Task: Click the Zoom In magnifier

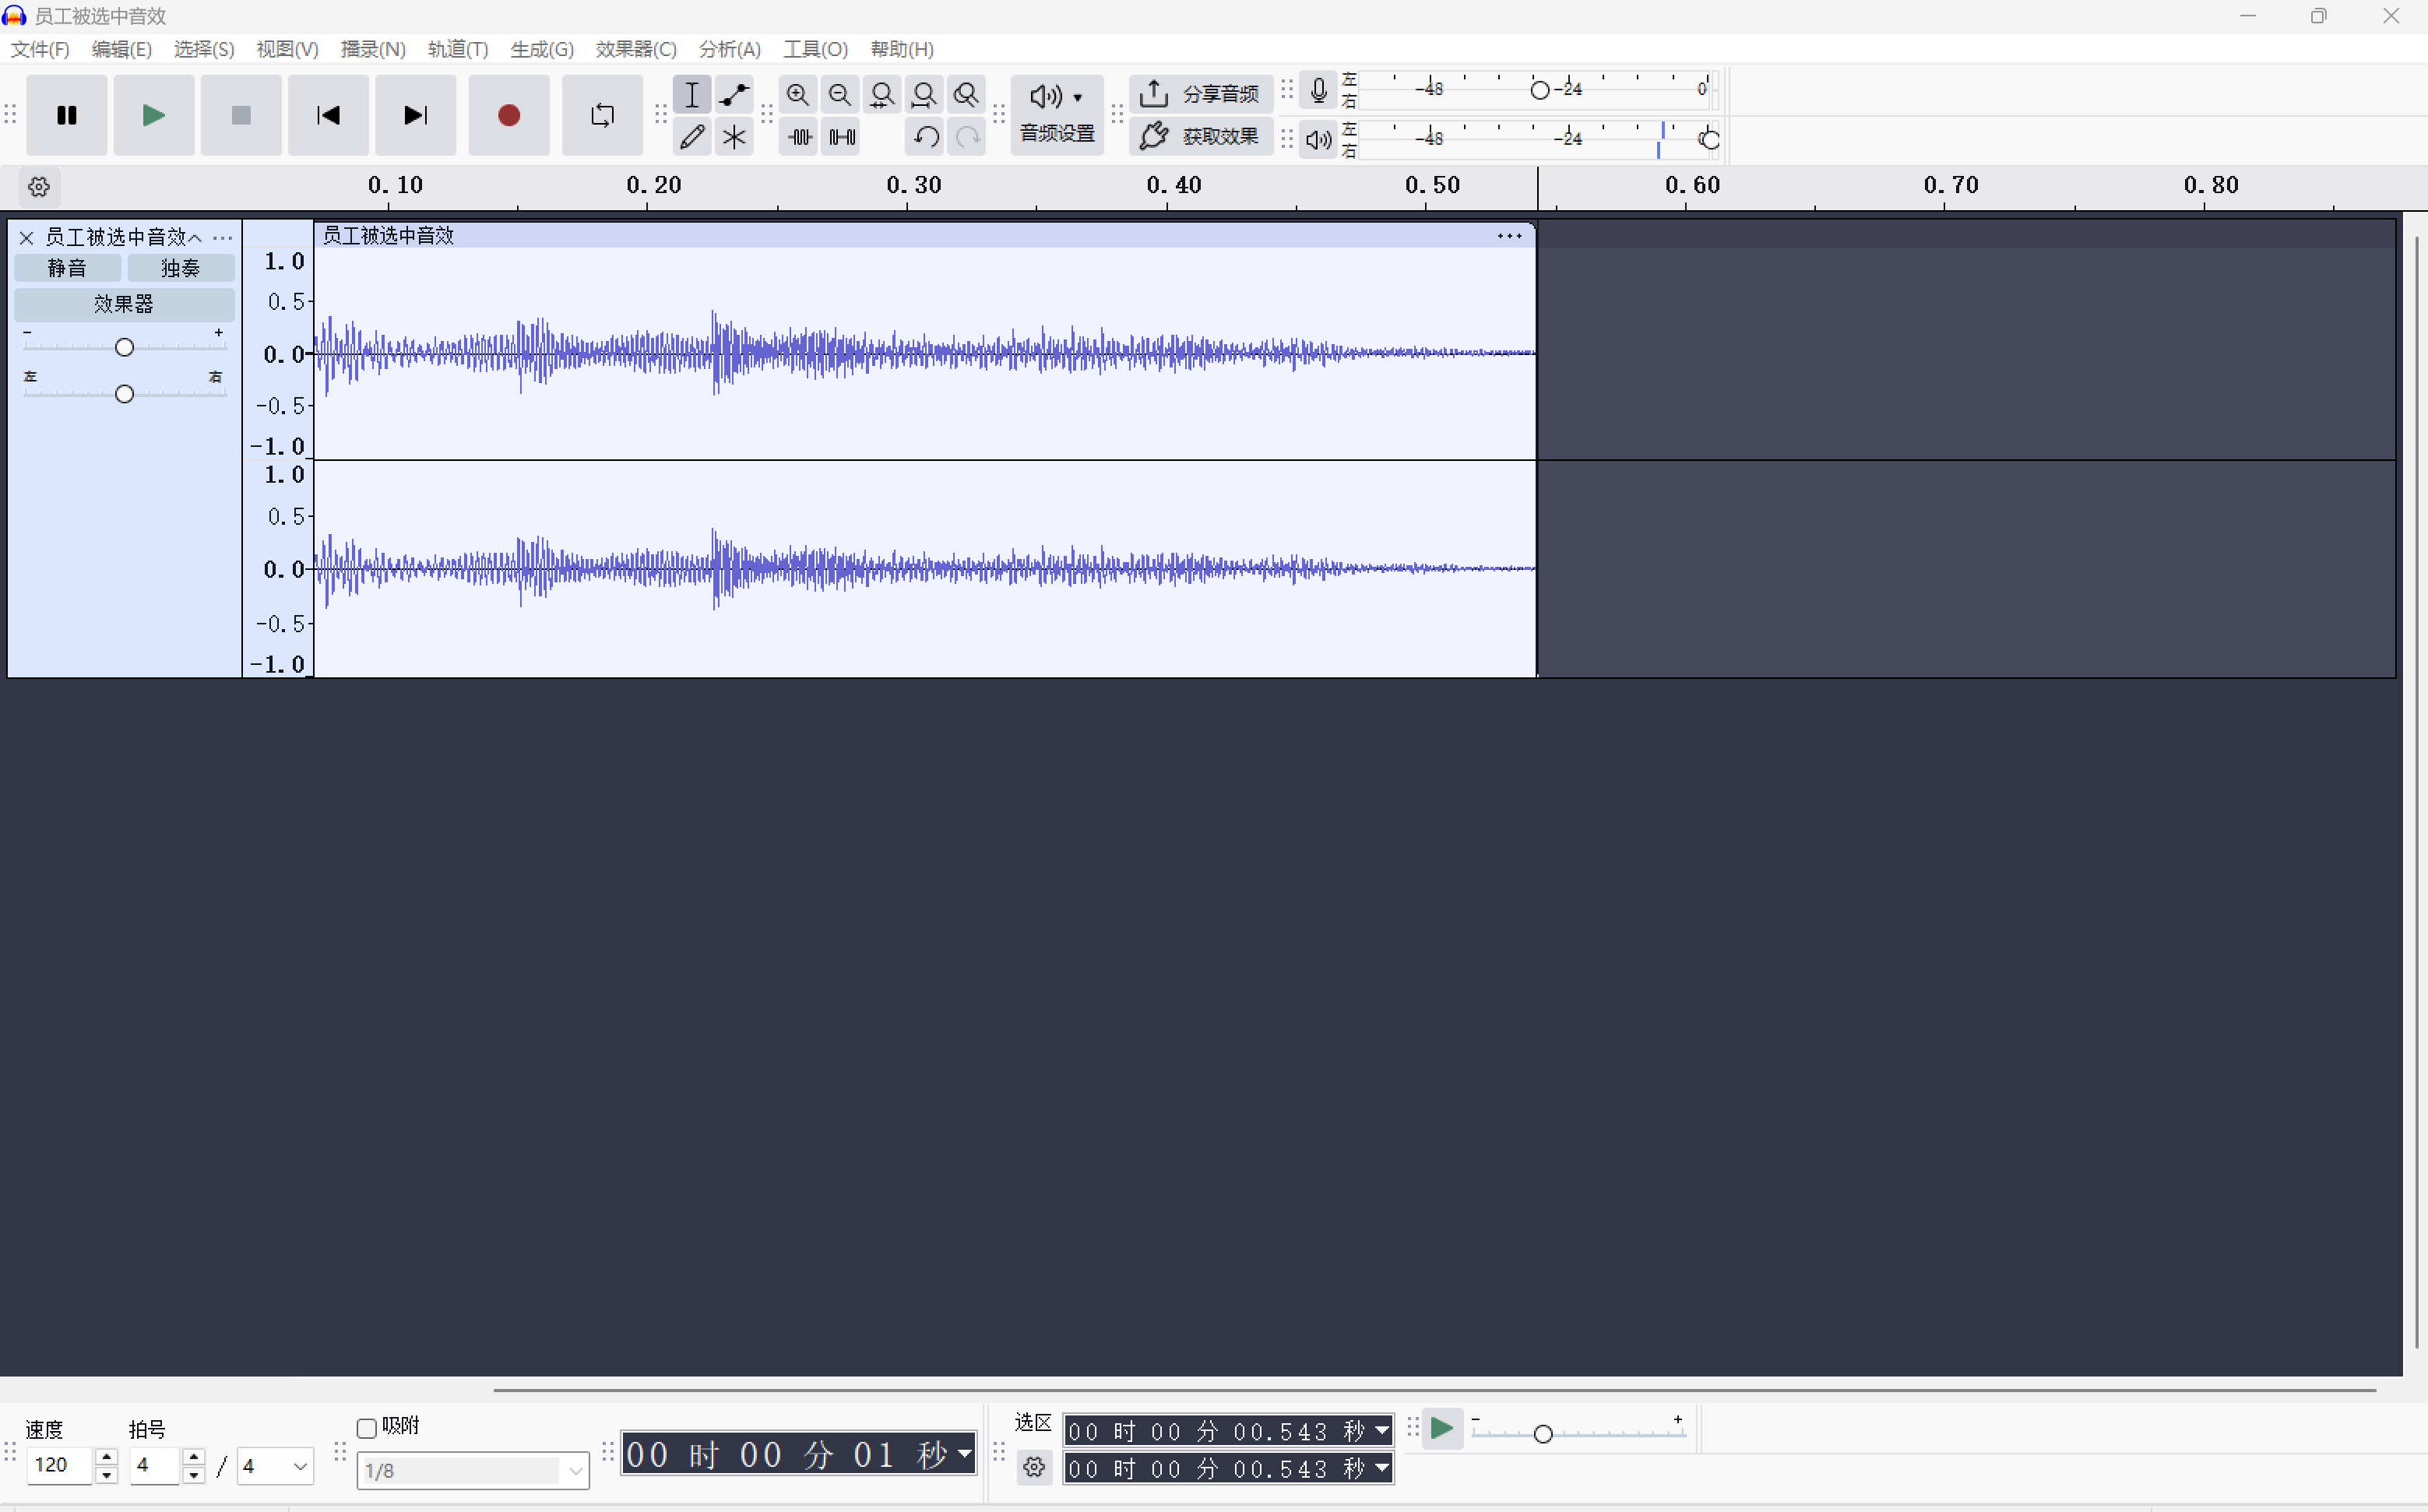Action: coord(798,95)
